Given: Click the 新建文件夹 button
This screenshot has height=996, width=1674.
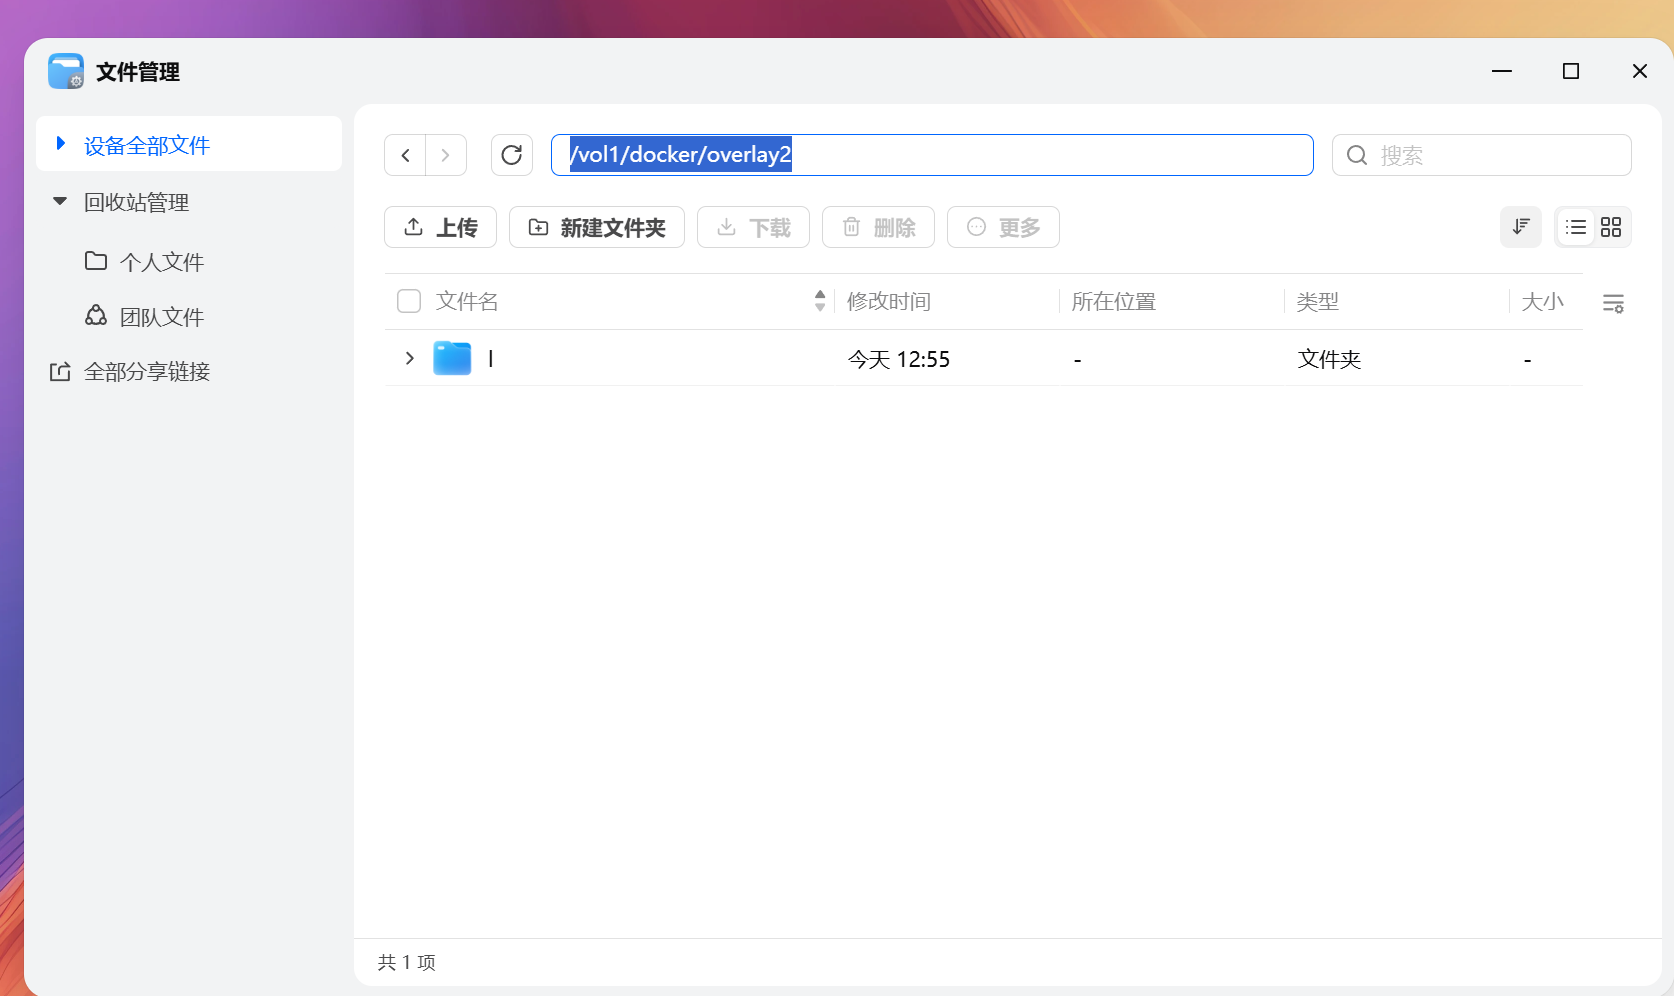Looking at the screenshot, I should 596,228.
